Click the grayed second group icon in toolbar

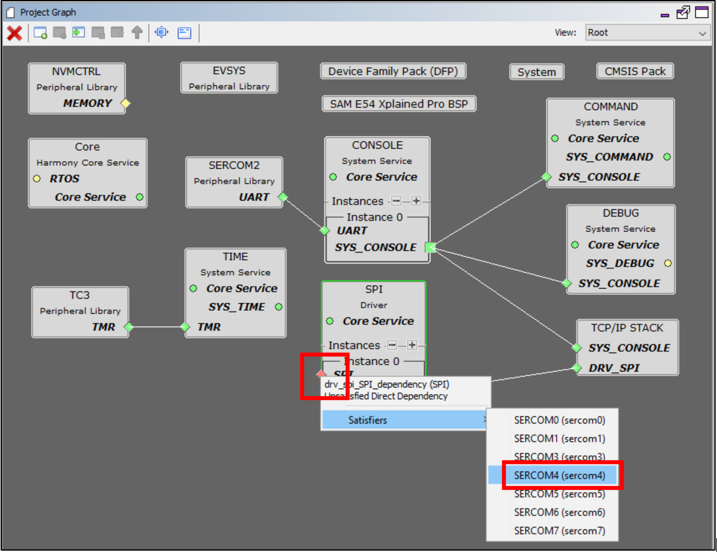pyautogui.click(x=59, y=33)
